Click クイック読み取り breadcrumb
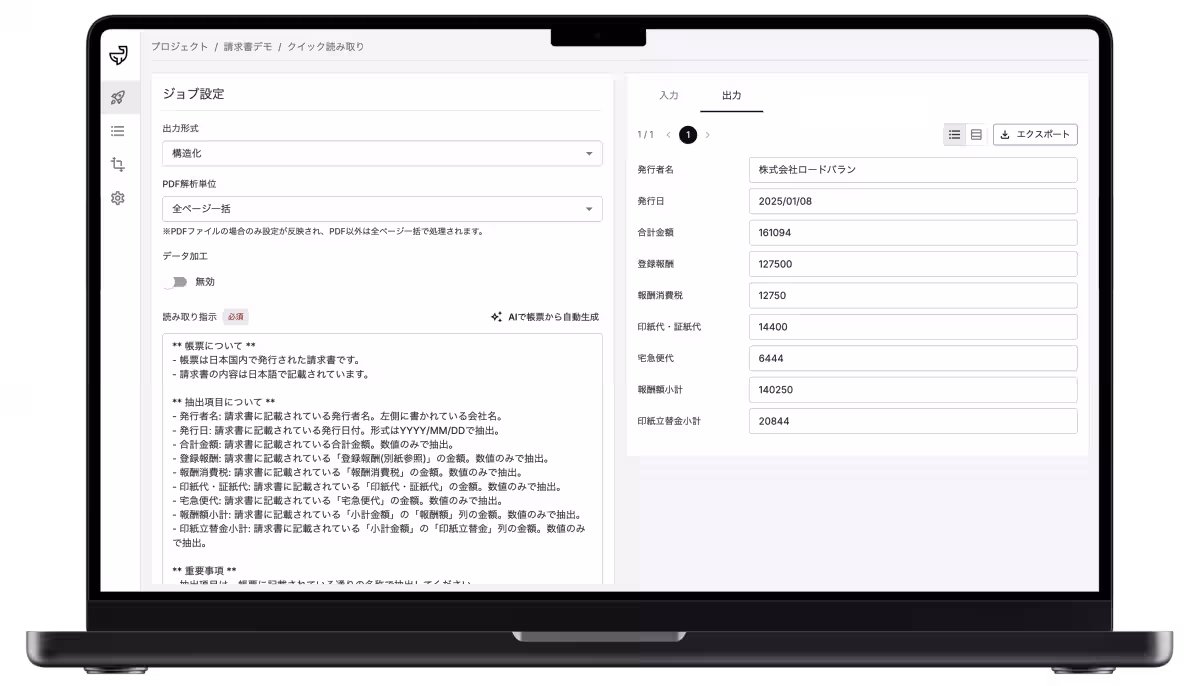Image resolution: width=1200 pixels, height=686 pixels. click(x=326, y=47)
